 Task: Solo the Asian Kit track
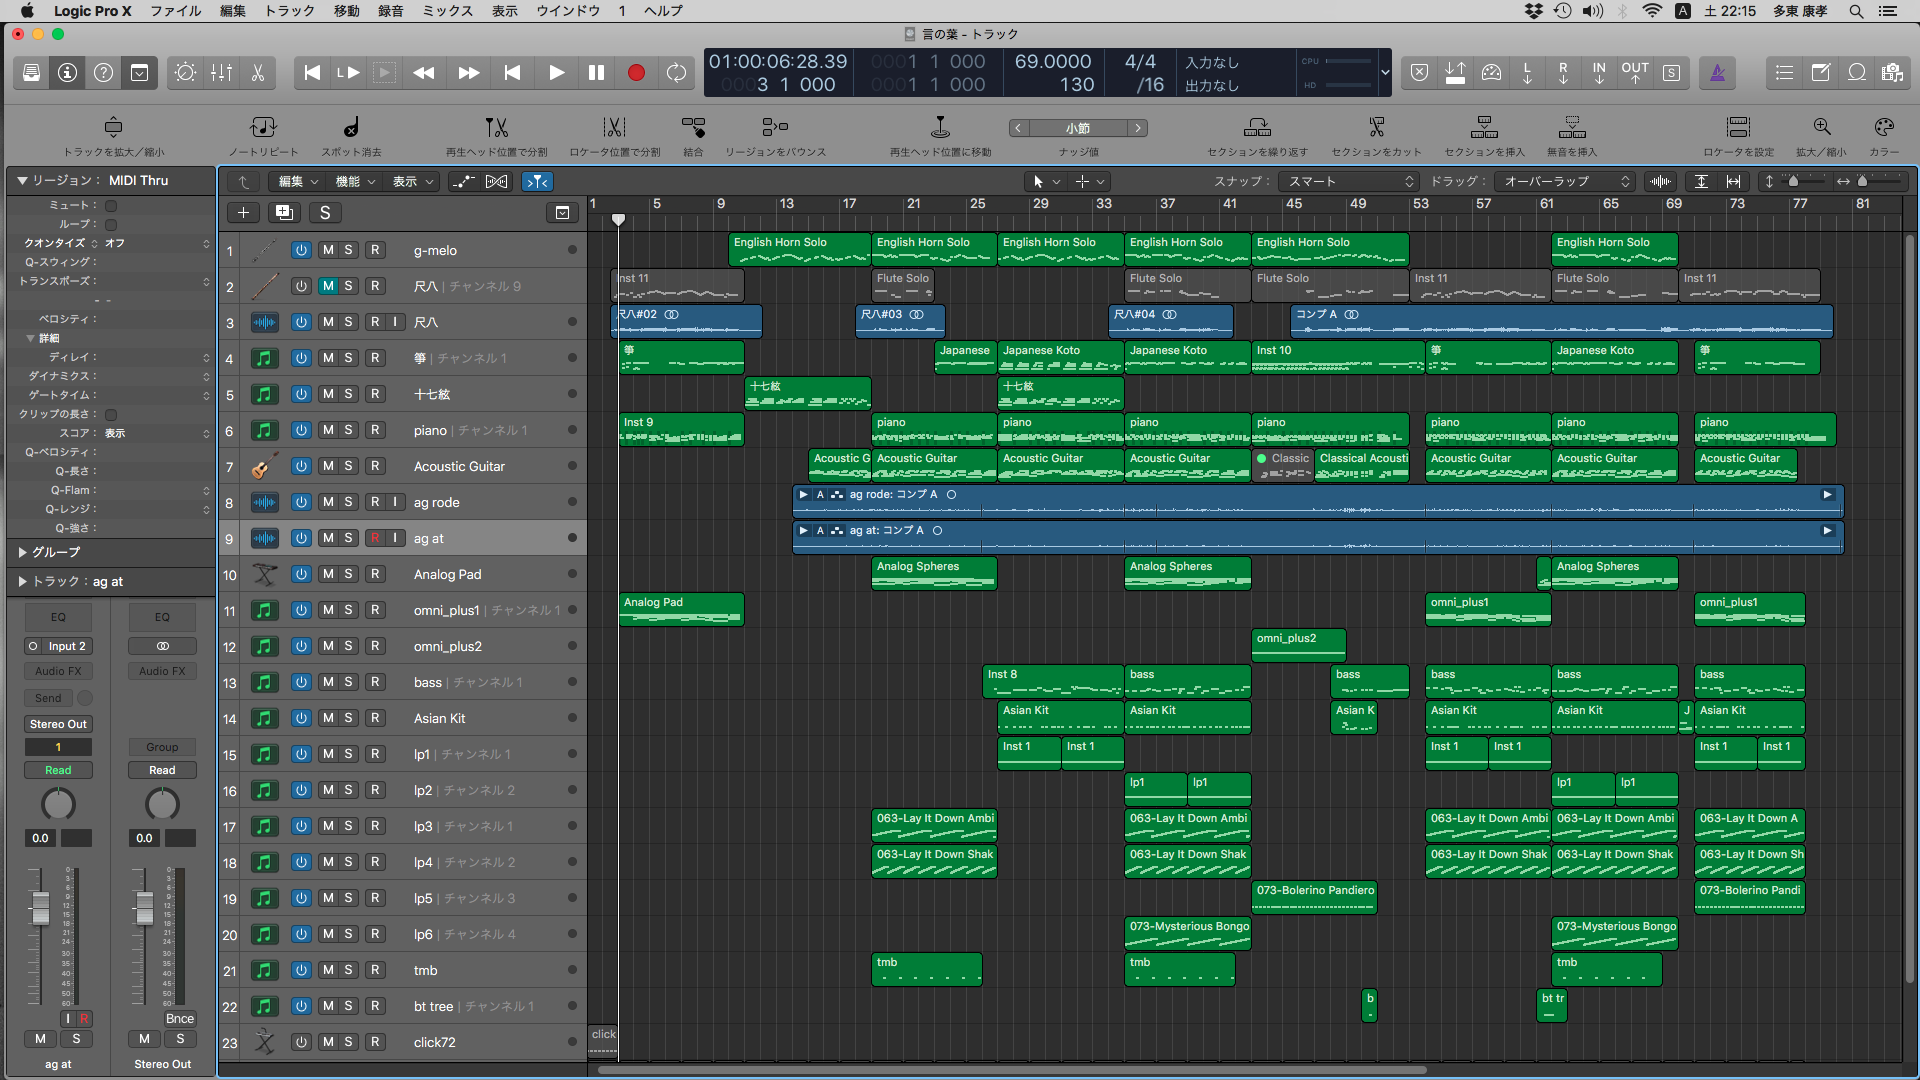click(x=348, y=718)
